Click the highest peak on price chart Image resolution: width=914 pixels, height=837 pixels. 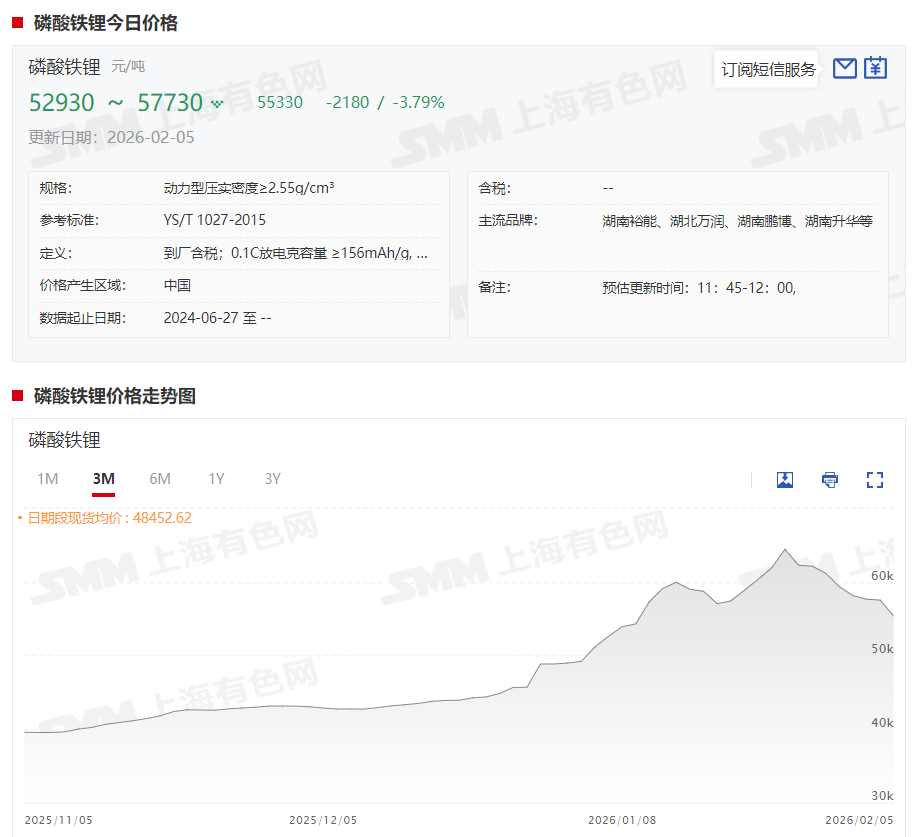786,550
